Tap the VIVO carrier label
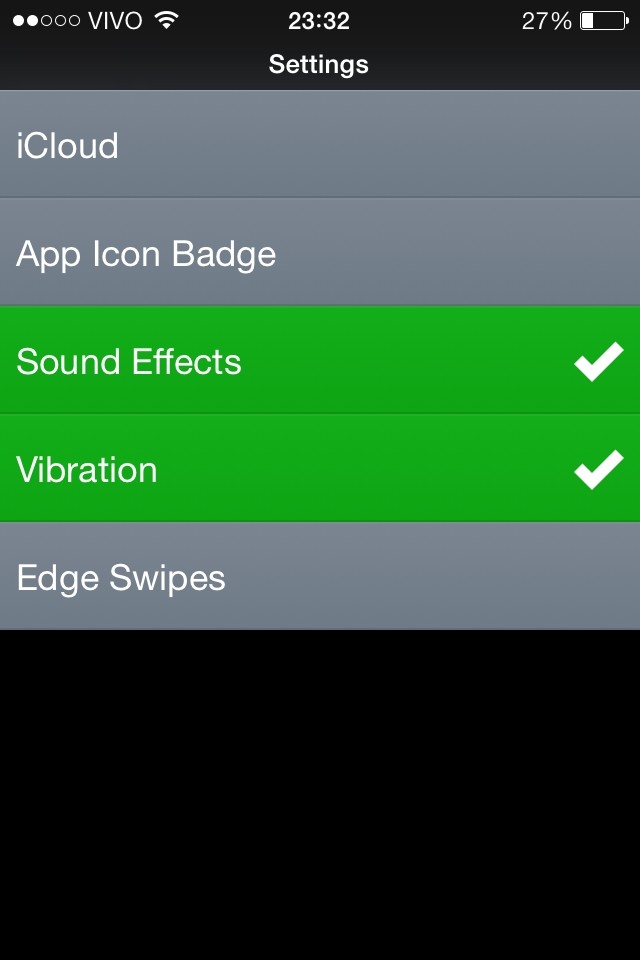The image size is (640, 960). [115, 20]
